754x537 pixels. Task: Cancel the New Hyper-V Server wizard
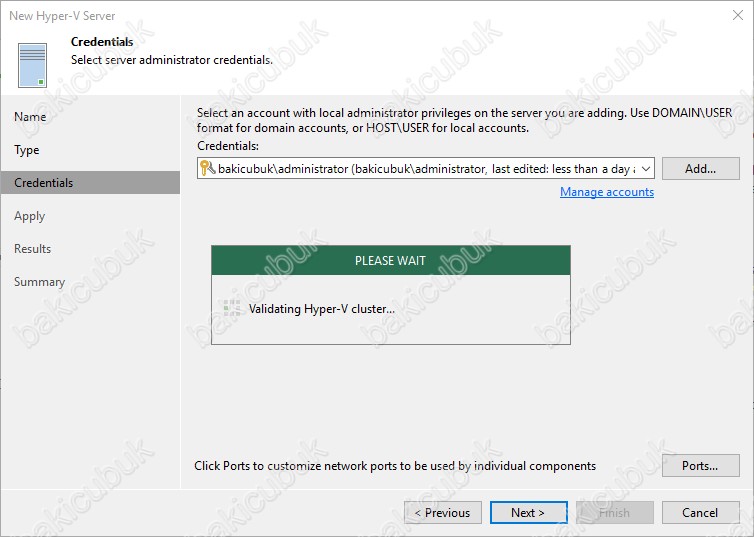pyautogui.click(x=701, y=513)
